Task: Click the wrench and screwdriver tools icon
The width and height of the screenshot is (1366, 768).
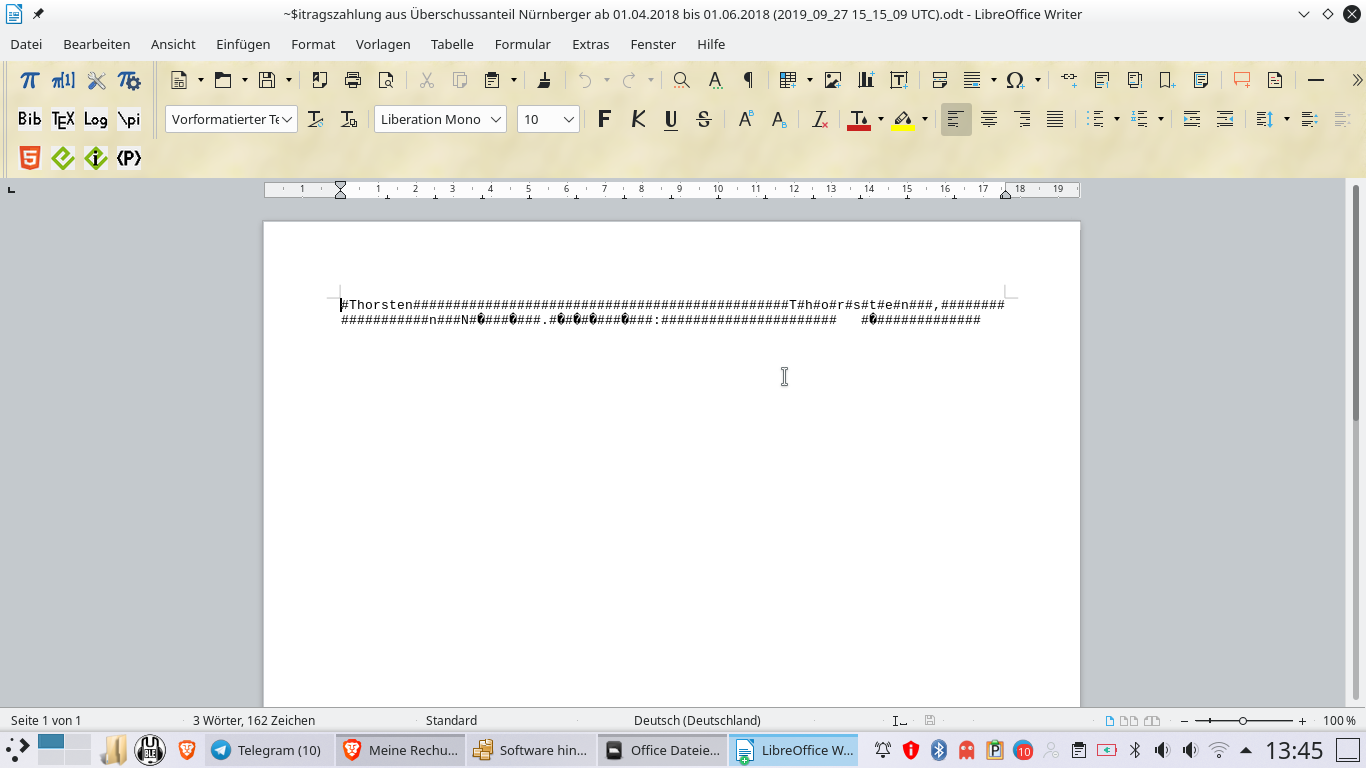Action: 96,80
